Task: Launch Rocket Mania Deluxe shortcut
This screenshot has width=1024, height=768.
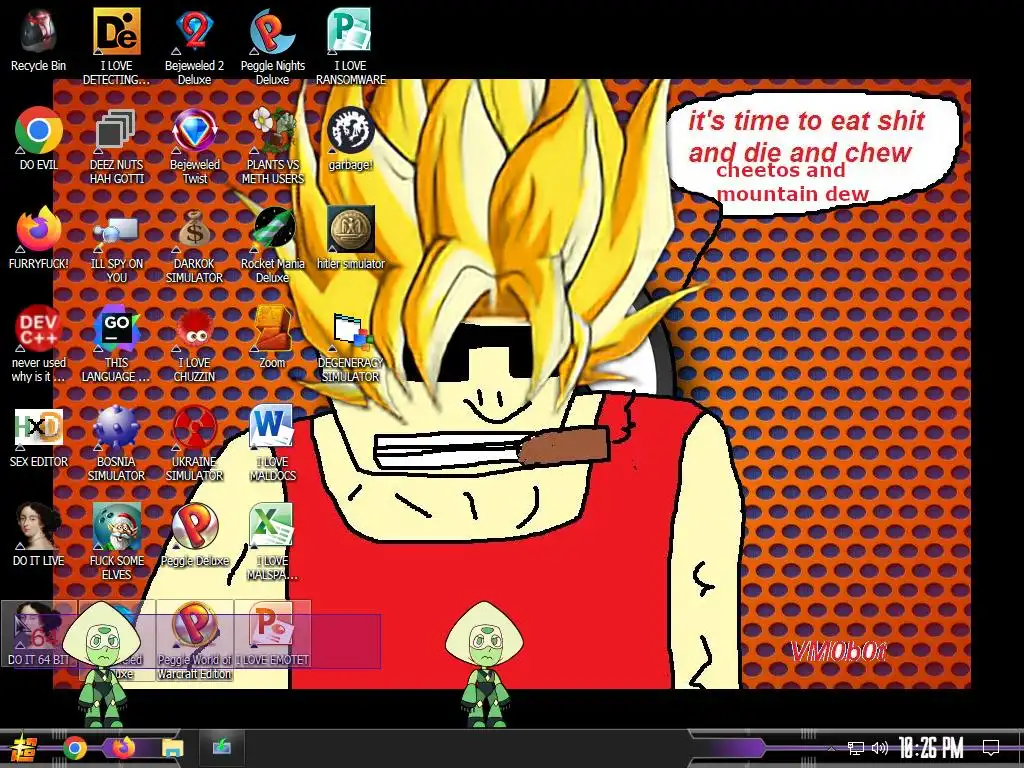Action: coord(272,246)
